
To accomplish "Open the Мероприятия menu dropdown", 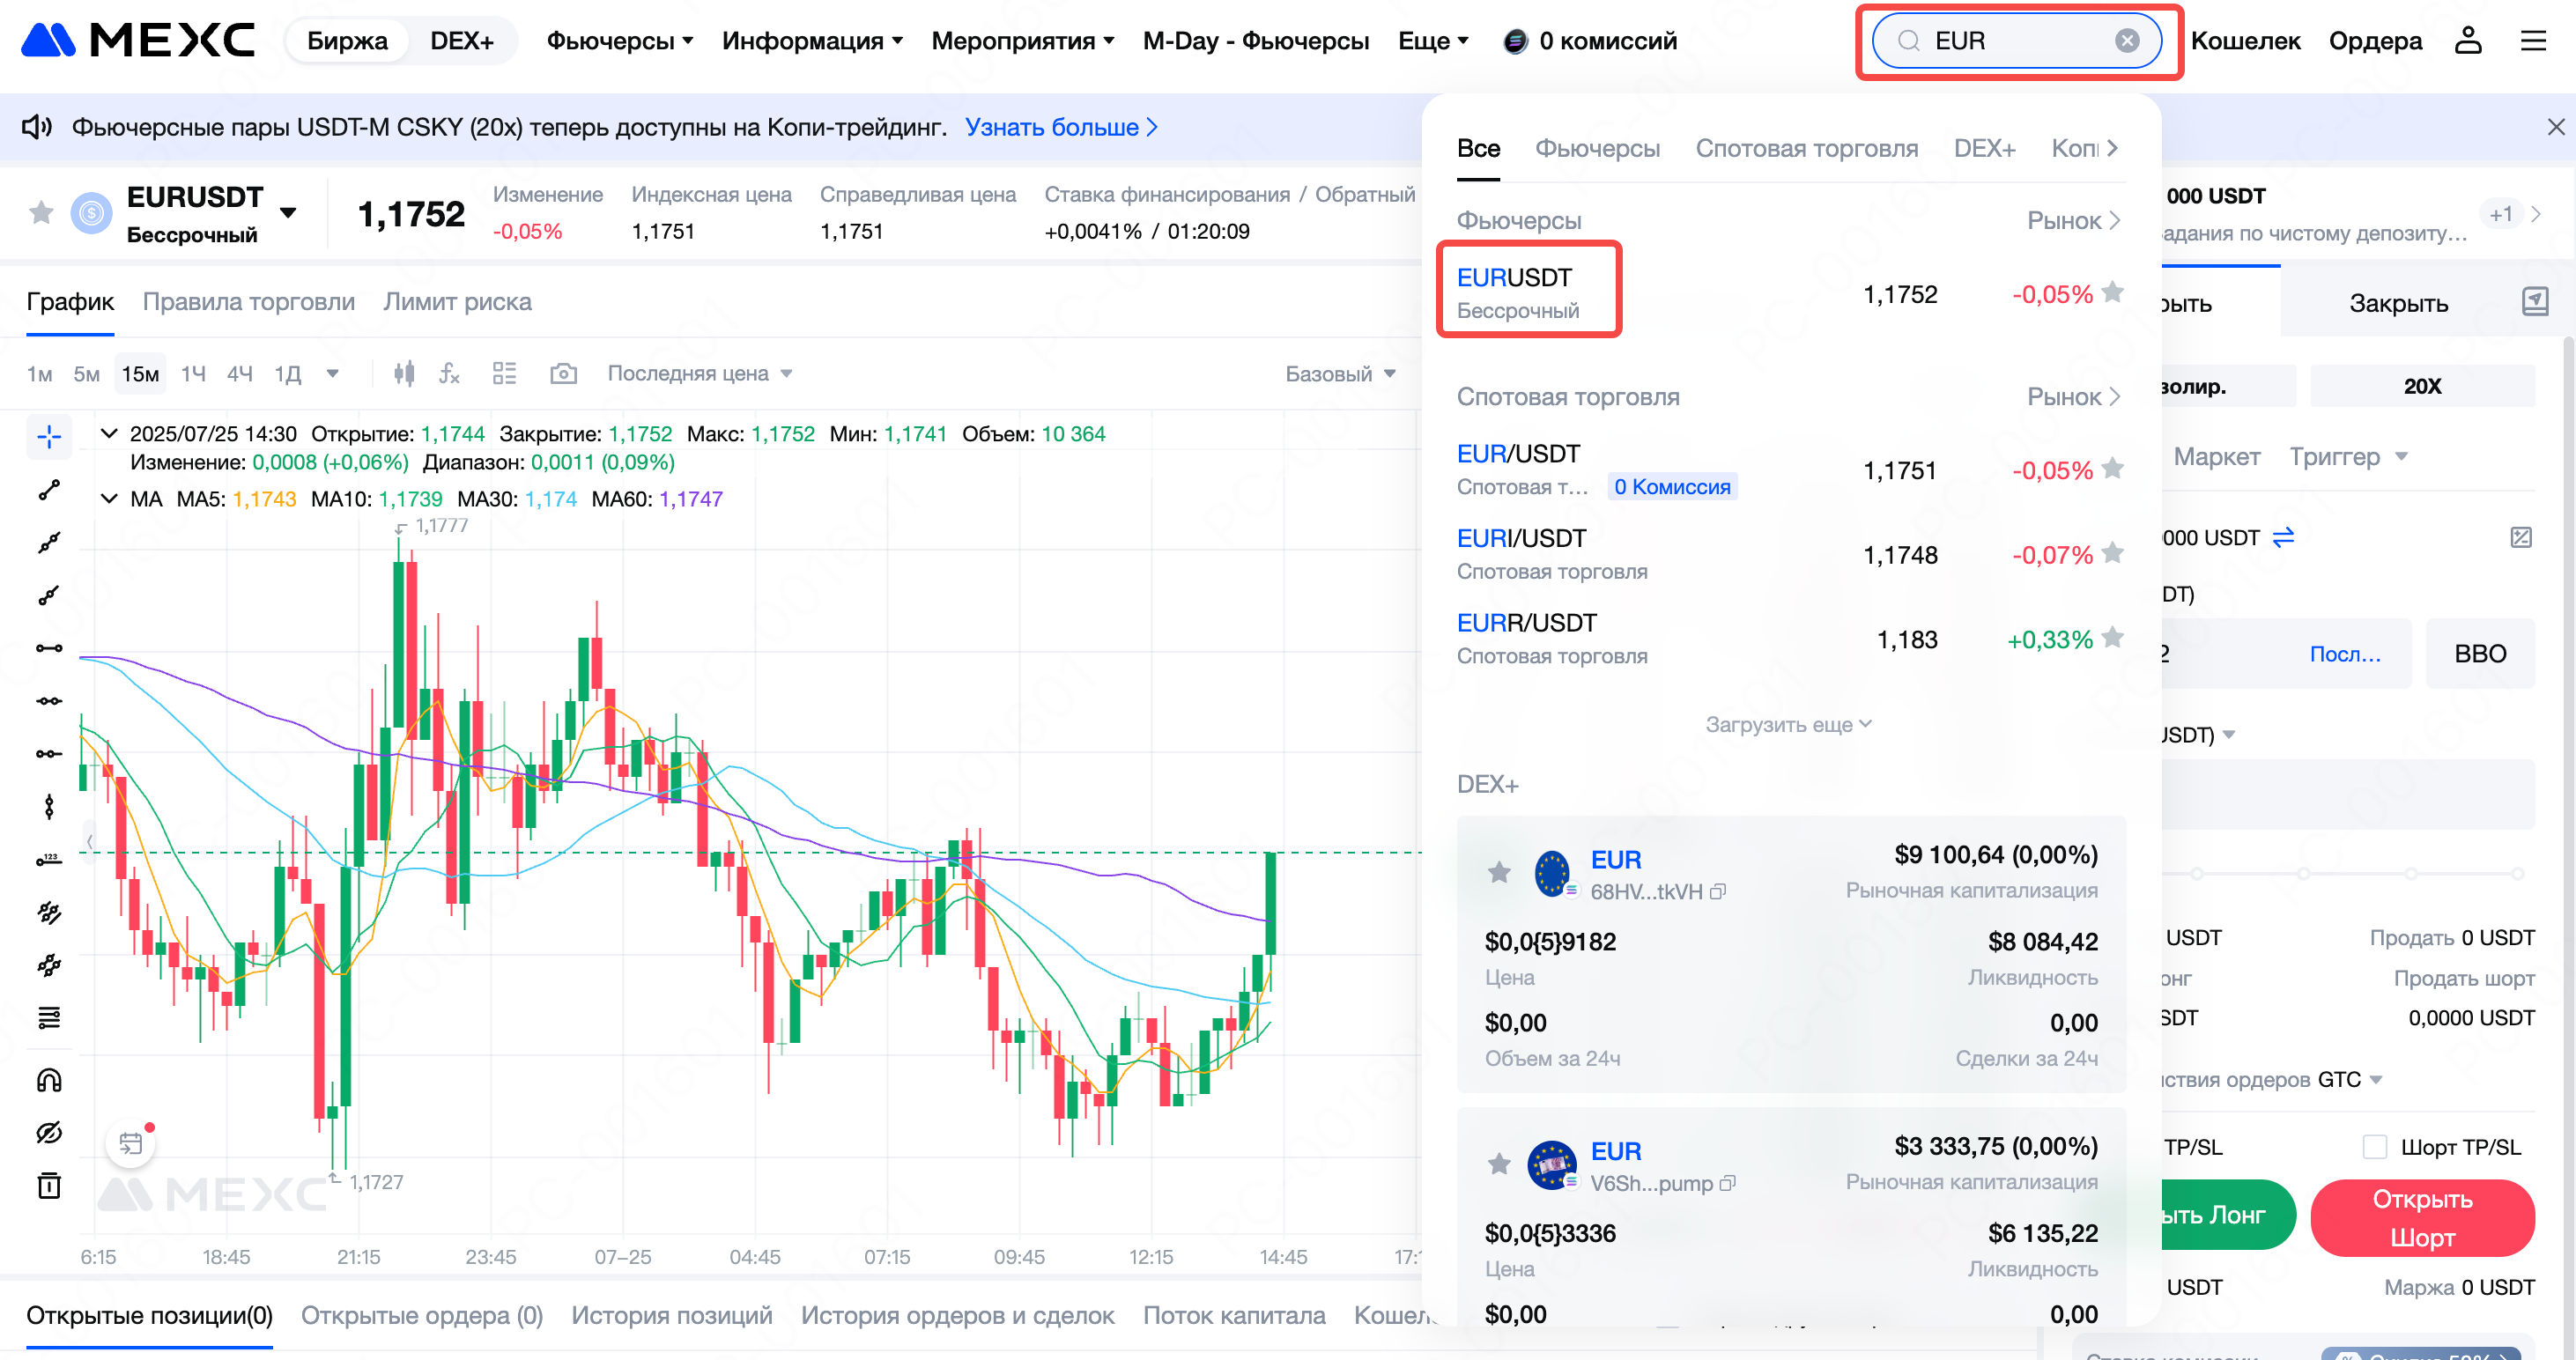I will click(x=1022, y=41).
